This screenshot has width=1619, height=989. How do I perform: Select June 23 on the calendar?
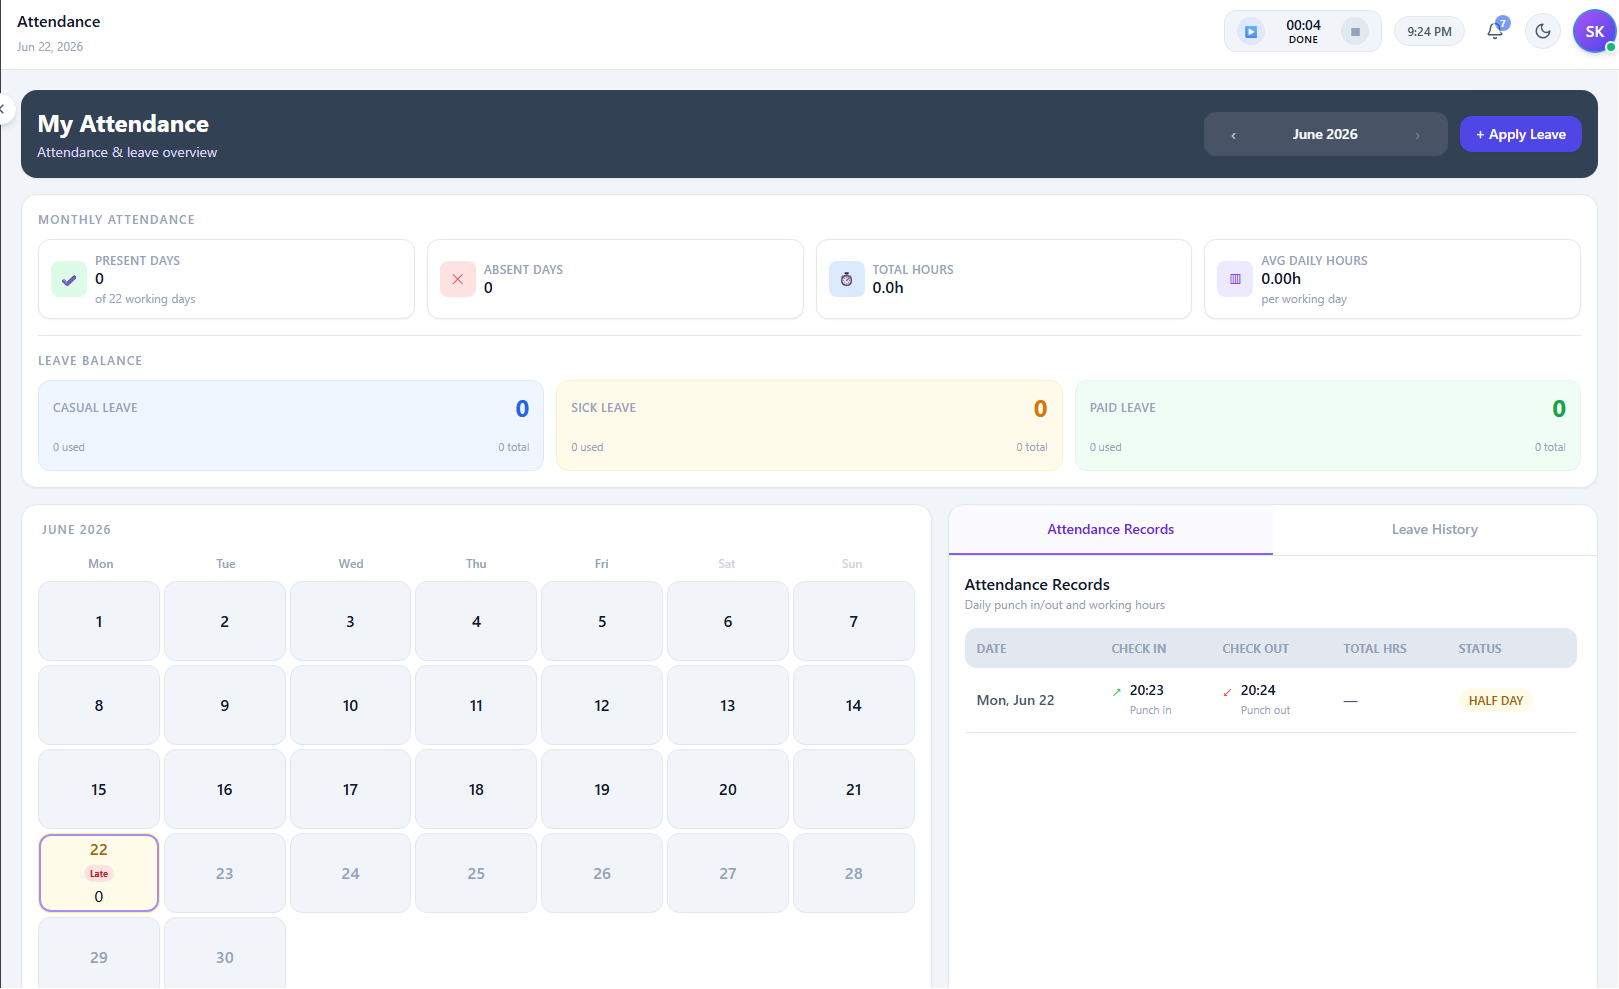[x=225, y=873]
